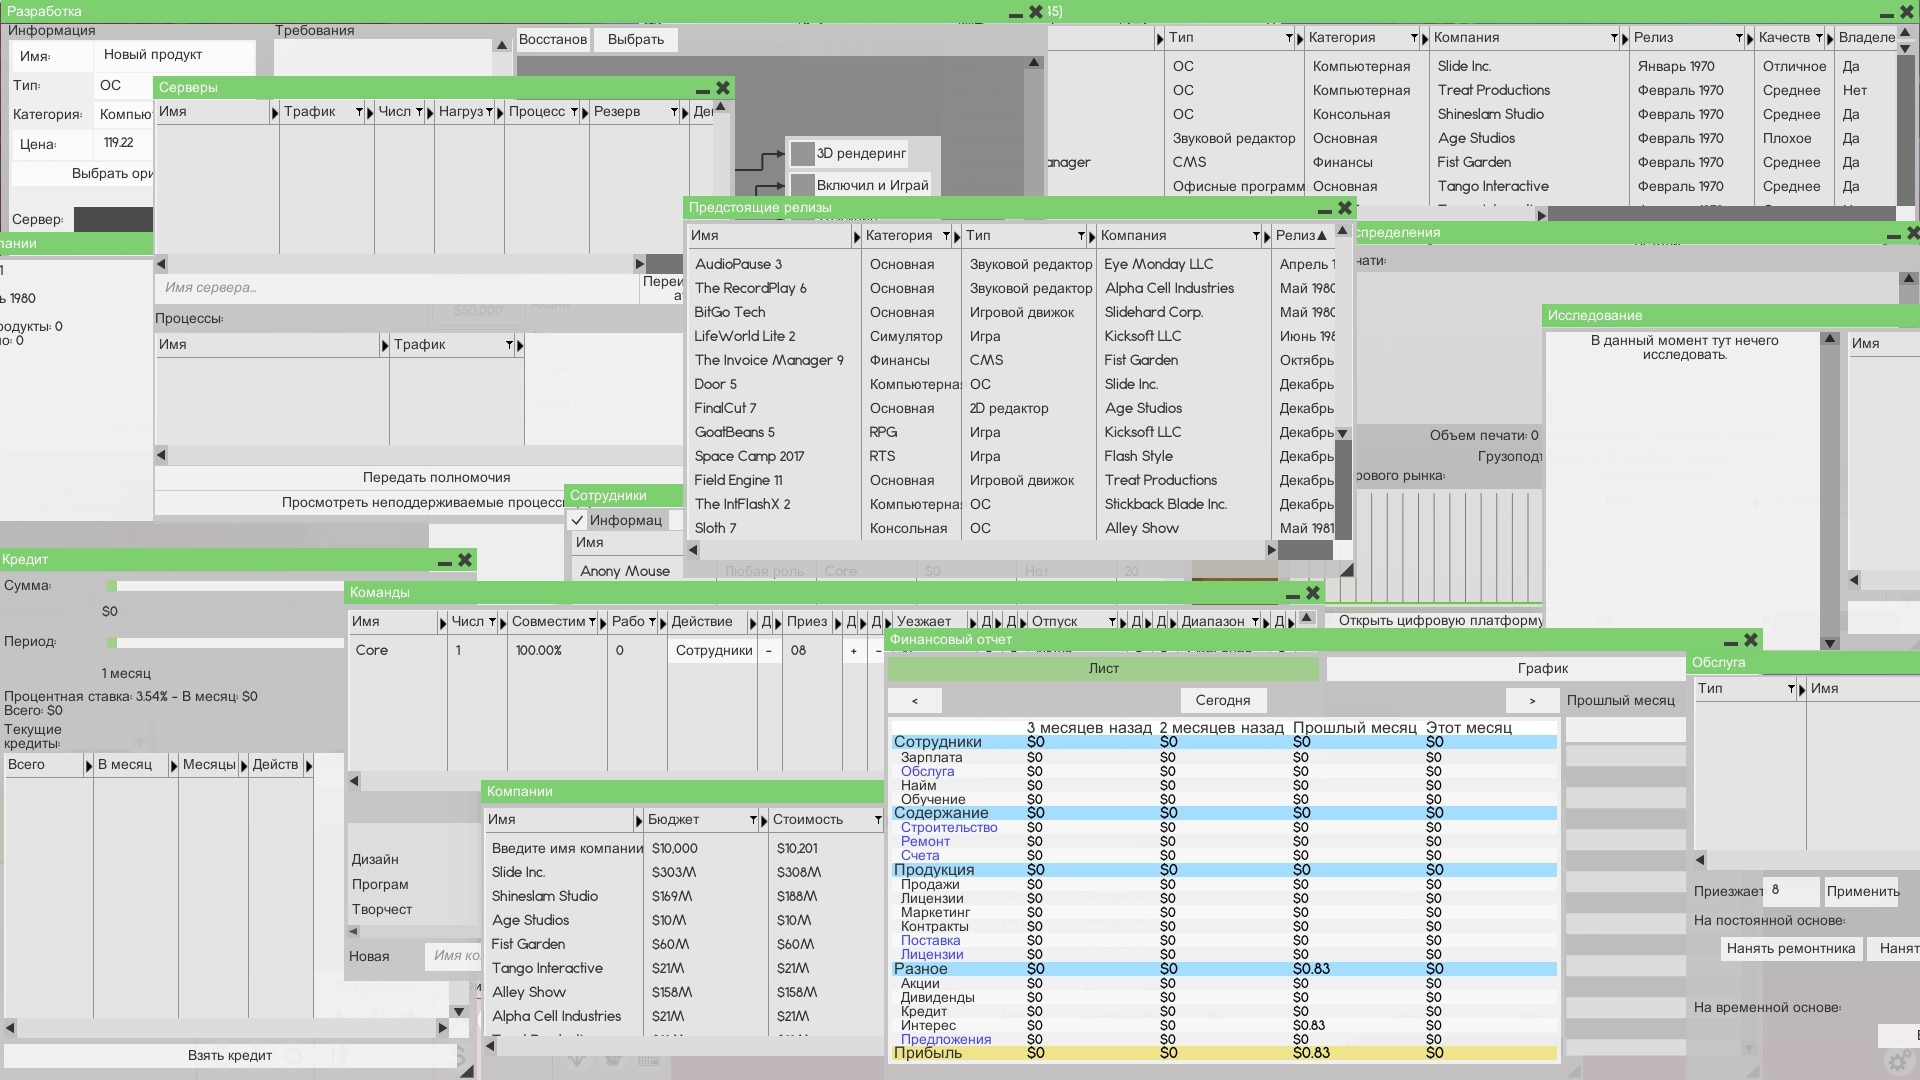Click Взять кредит button
This screenshot has width=1920, height=1080.
coord(230,1056)
